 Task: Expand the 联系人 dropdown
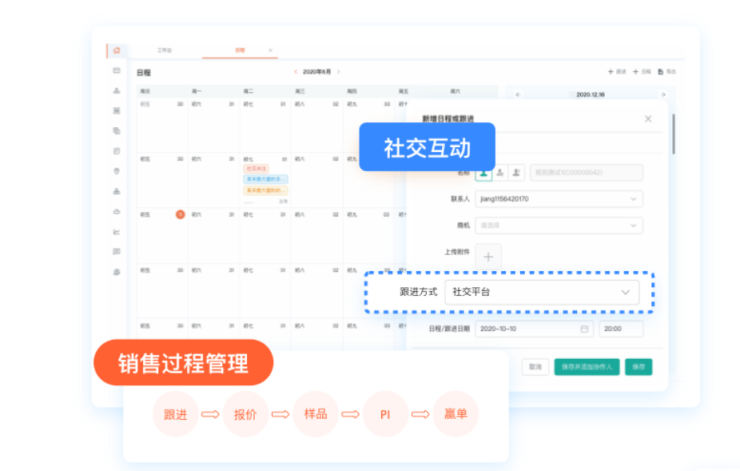pos(558,199)
